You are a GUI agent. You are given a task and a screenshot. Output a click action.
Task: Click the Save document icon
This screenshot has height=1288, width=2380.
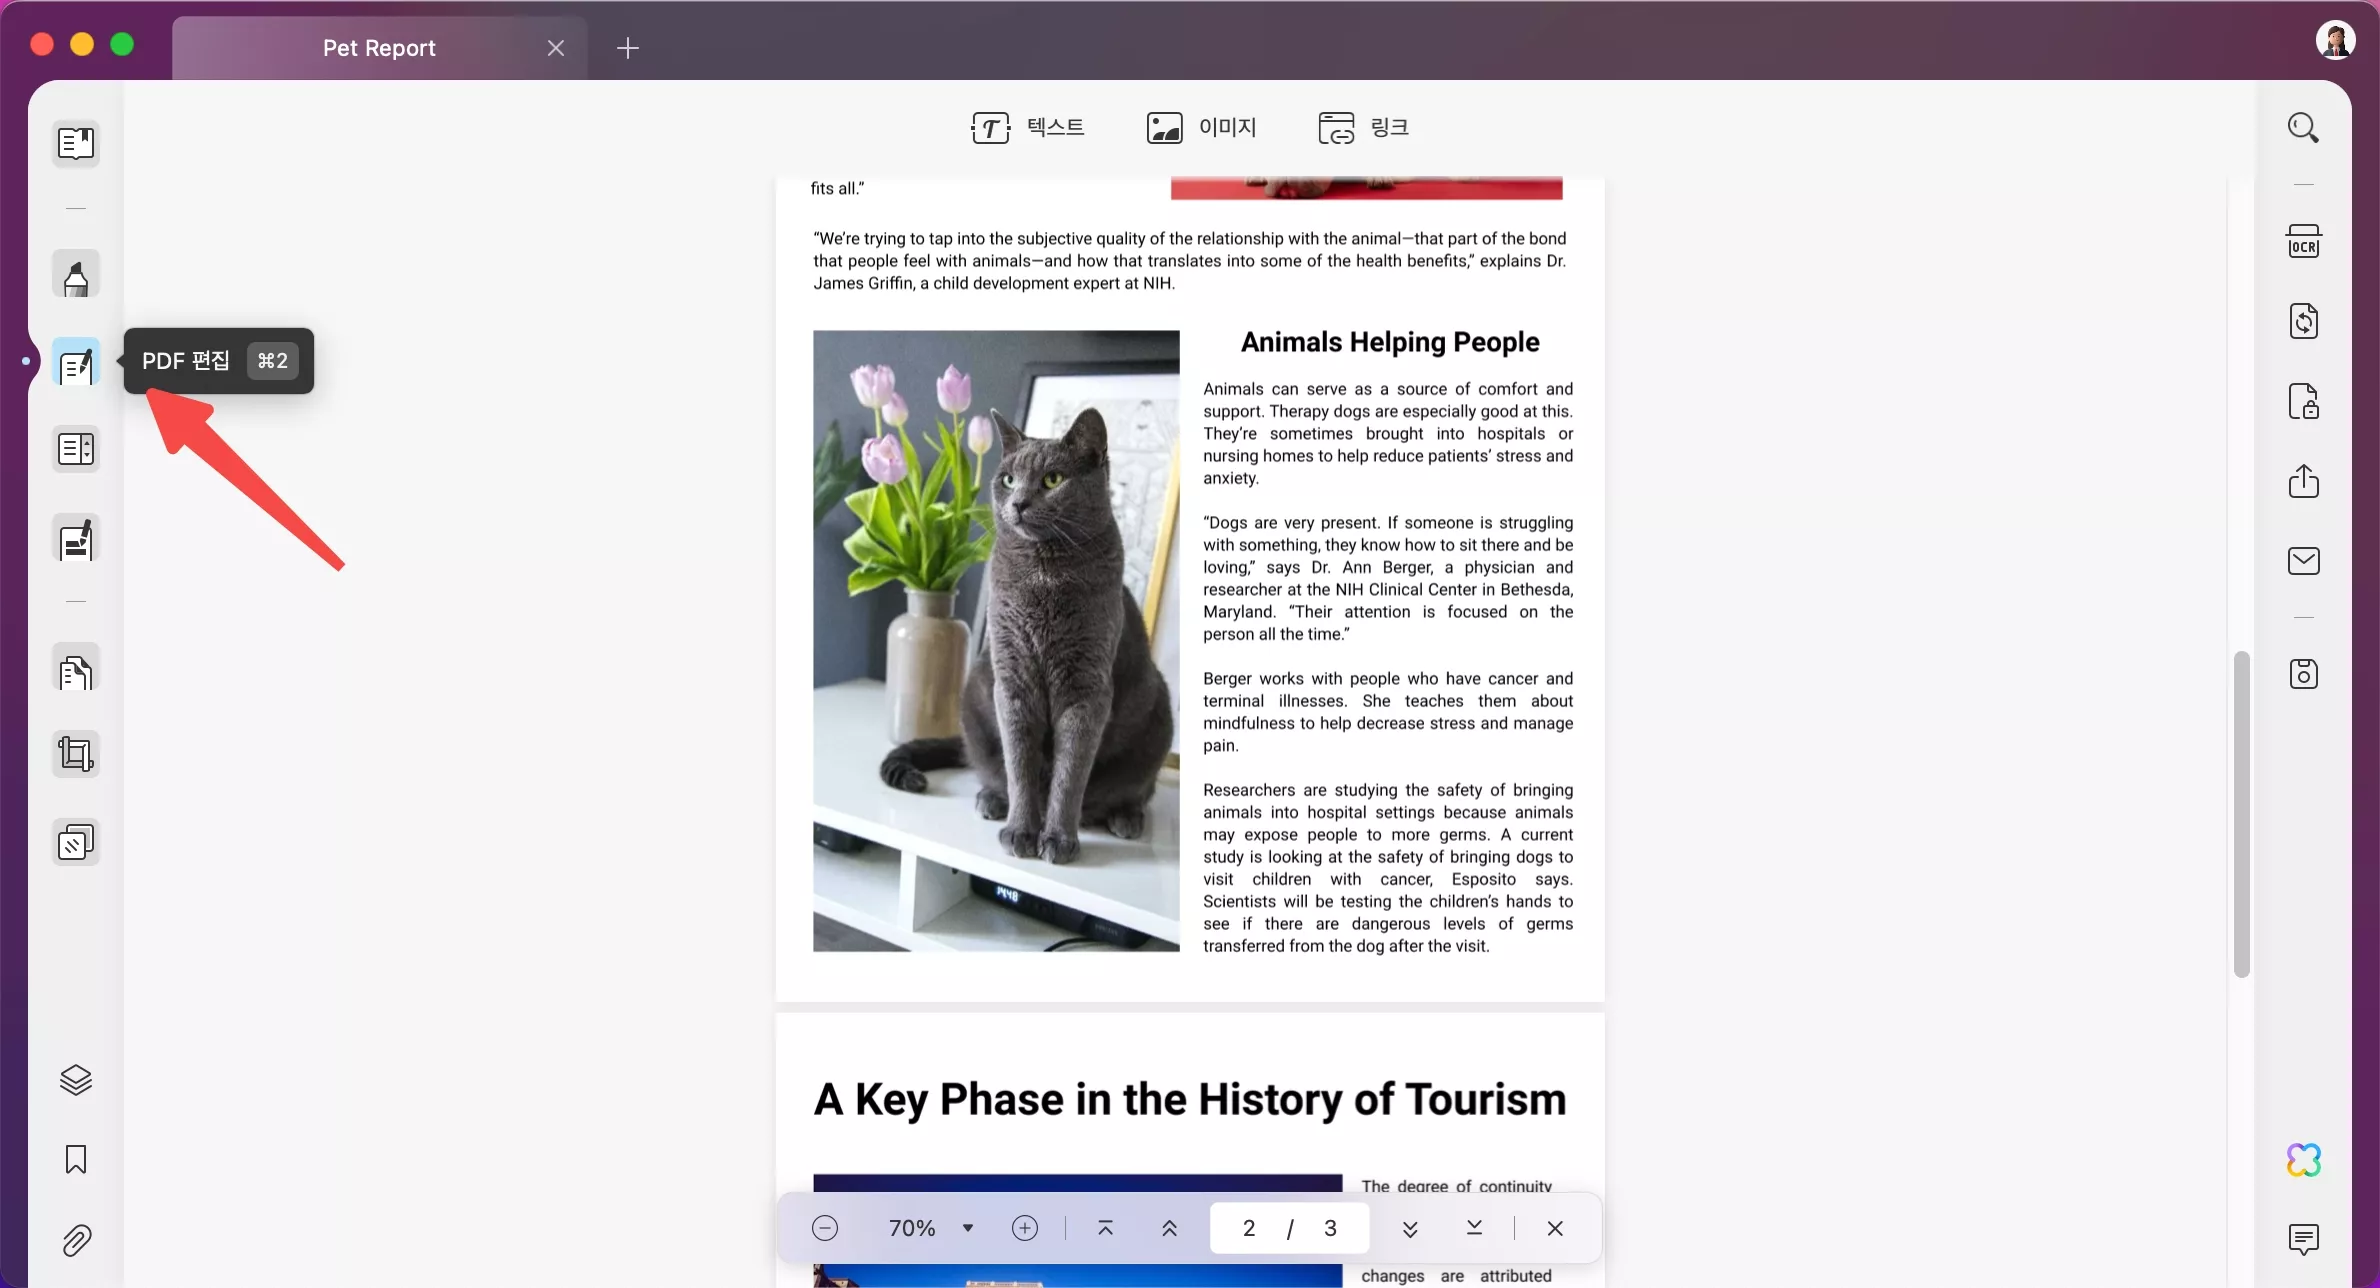click(2304, 675)
